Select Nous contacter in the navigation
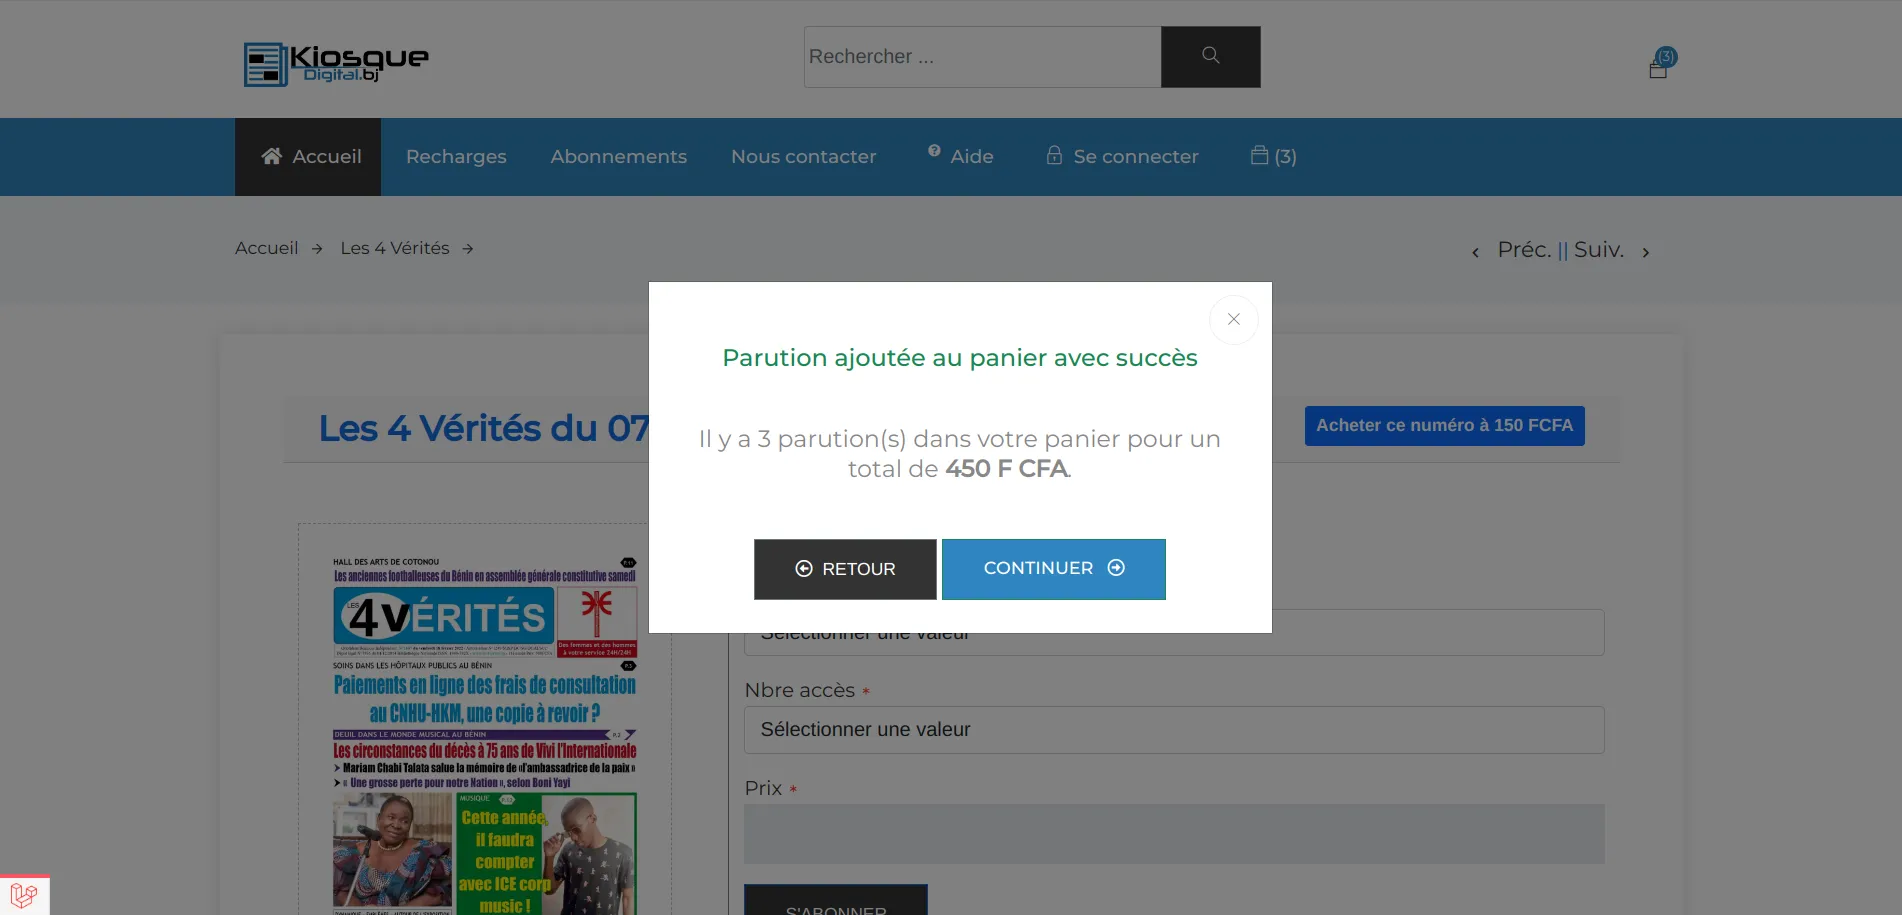The width and height of the screenshot is (1902, 915). [803, 156]
